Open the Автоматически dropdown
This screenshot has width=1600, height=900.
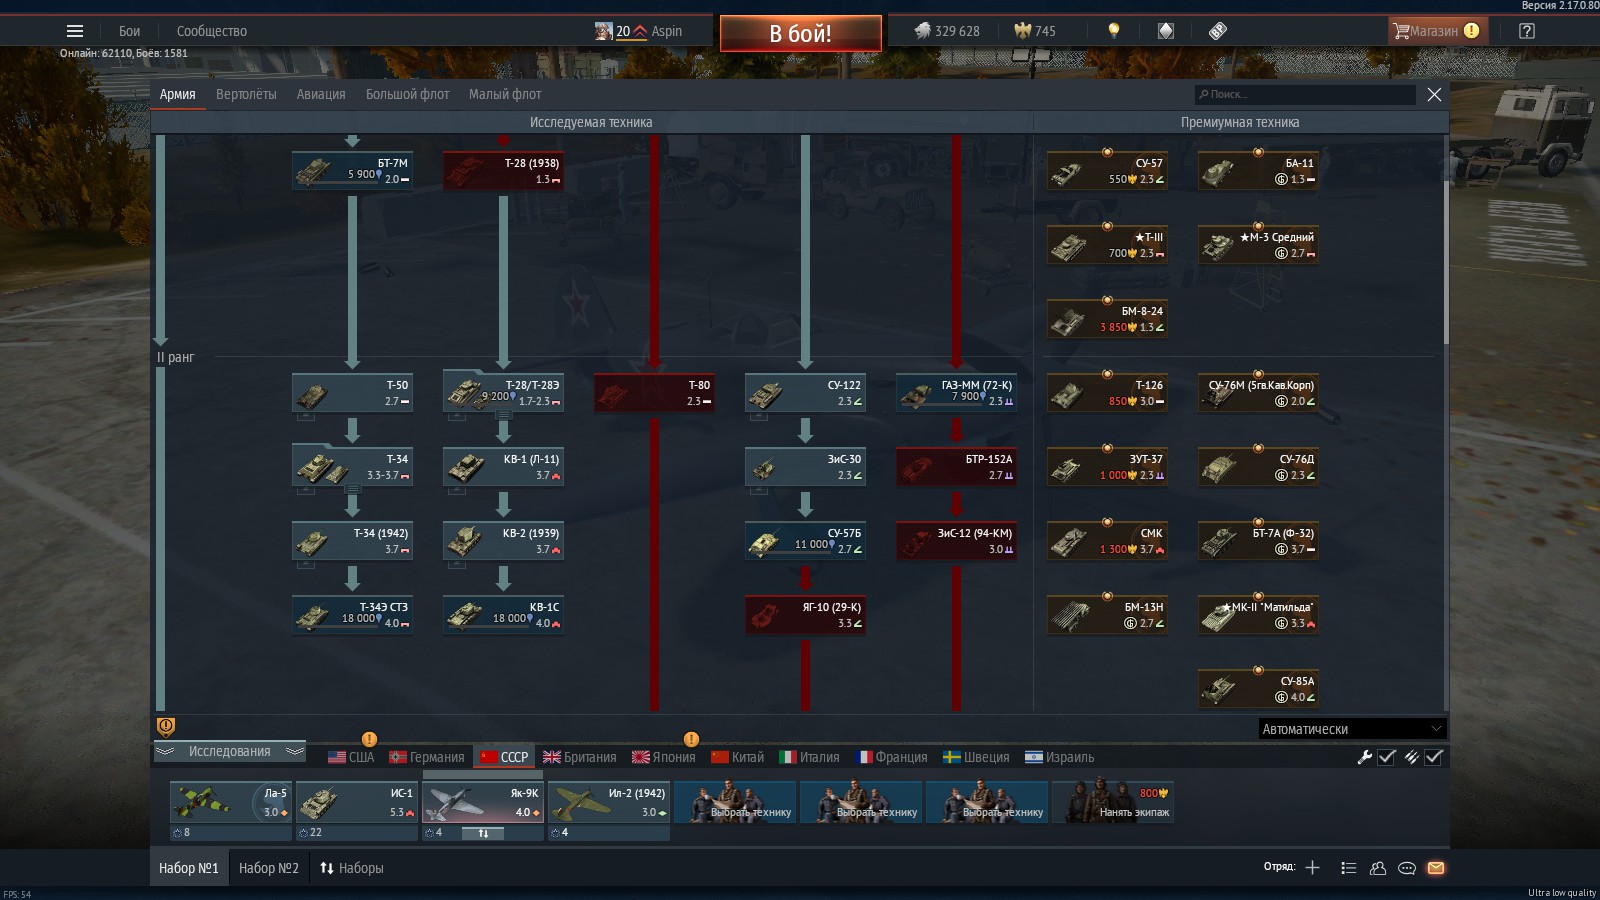(x=1352, y=729)
